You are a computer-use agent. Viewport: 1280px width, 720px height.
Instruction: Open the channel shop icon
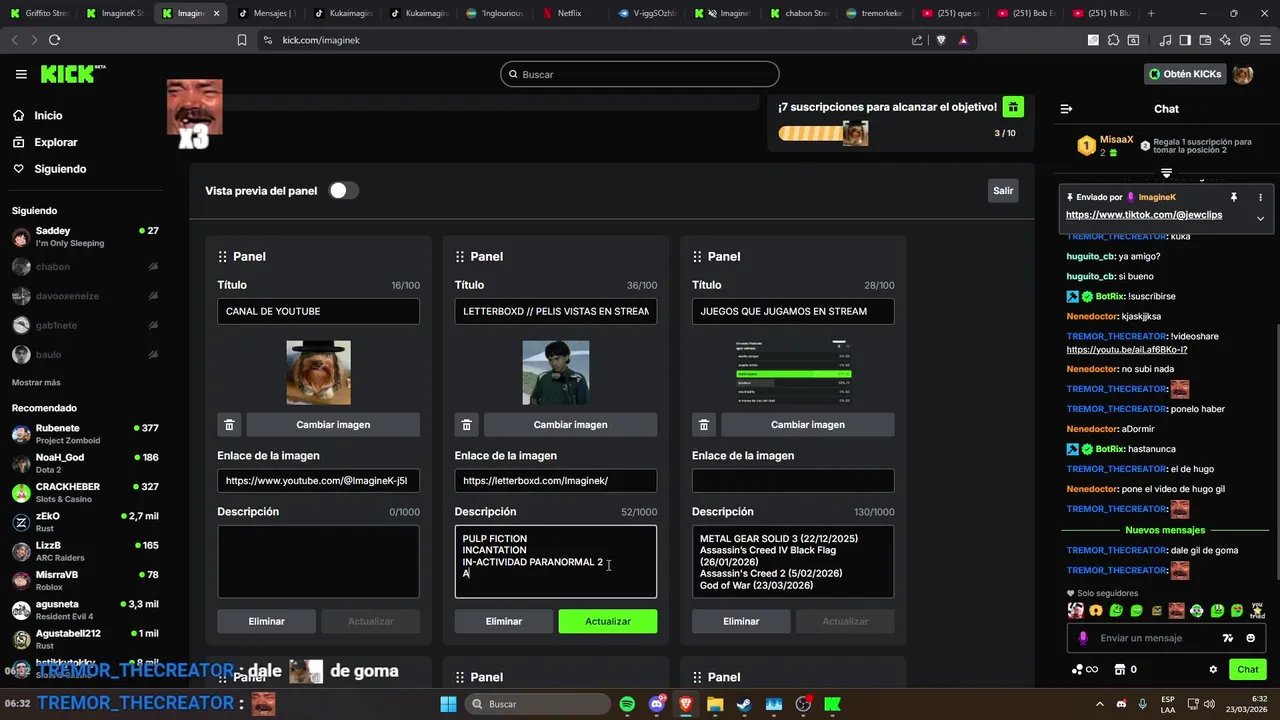(1119, 670)
